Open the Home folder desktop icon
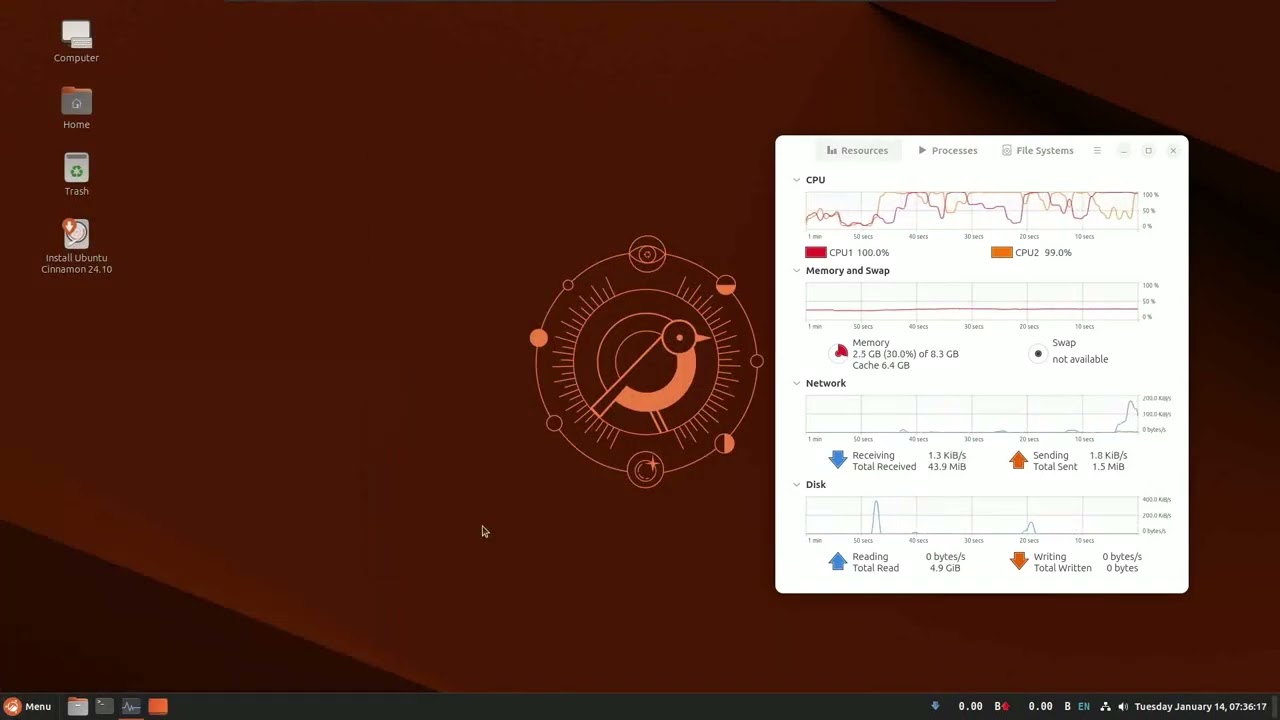 click(76, 108)
